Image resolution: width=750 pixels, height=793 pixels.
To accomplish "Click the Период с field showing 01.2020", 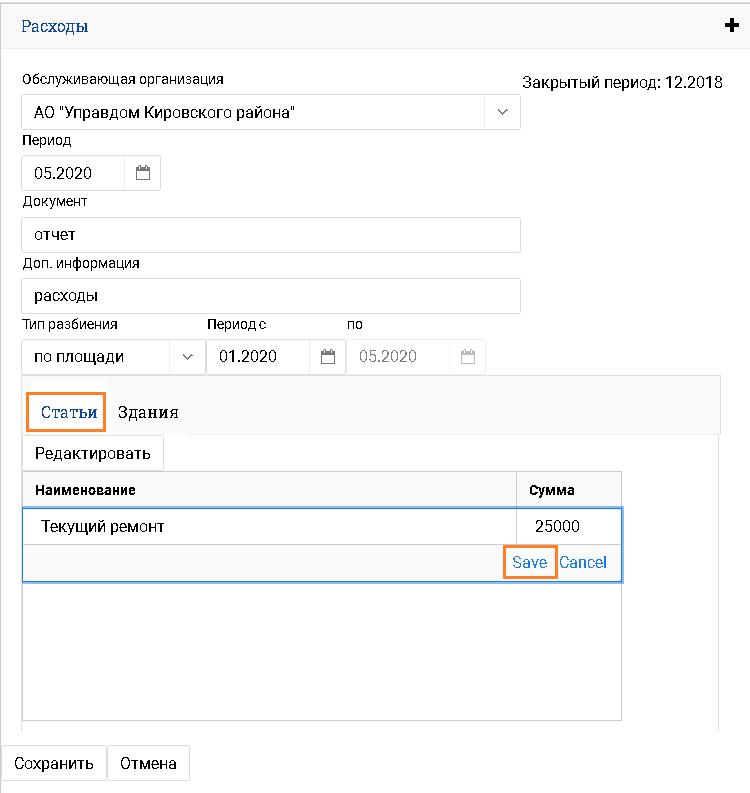I will (258, 356).
